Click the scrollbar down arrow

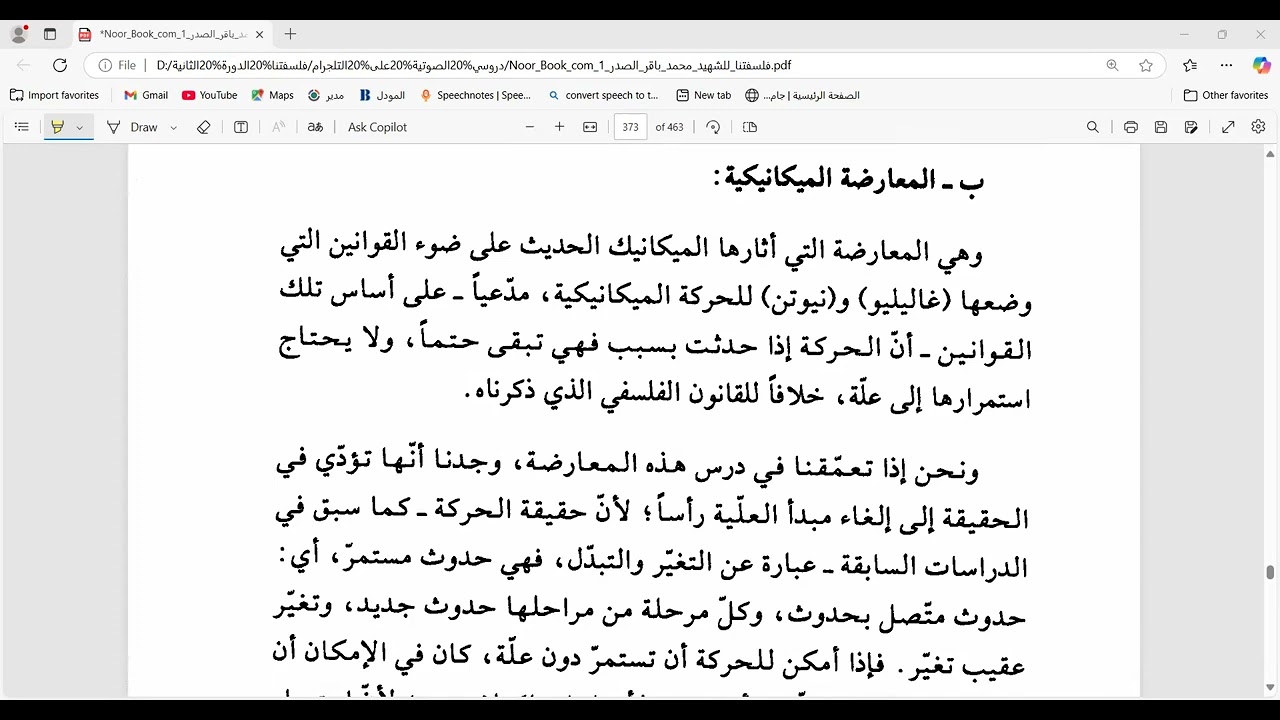point(1271,688)
